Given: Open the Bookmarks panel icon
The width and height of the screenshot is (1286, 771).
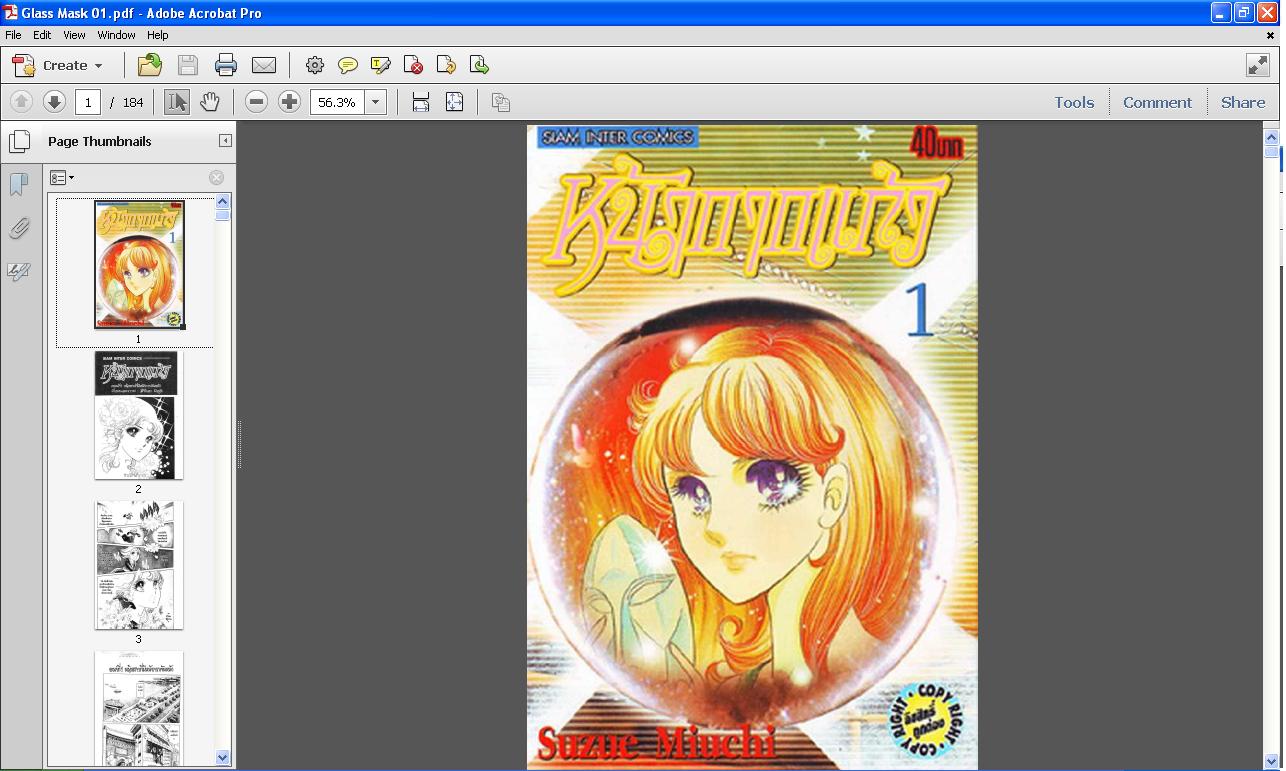Looking at the screenshot, I should (x=18, y=184).
